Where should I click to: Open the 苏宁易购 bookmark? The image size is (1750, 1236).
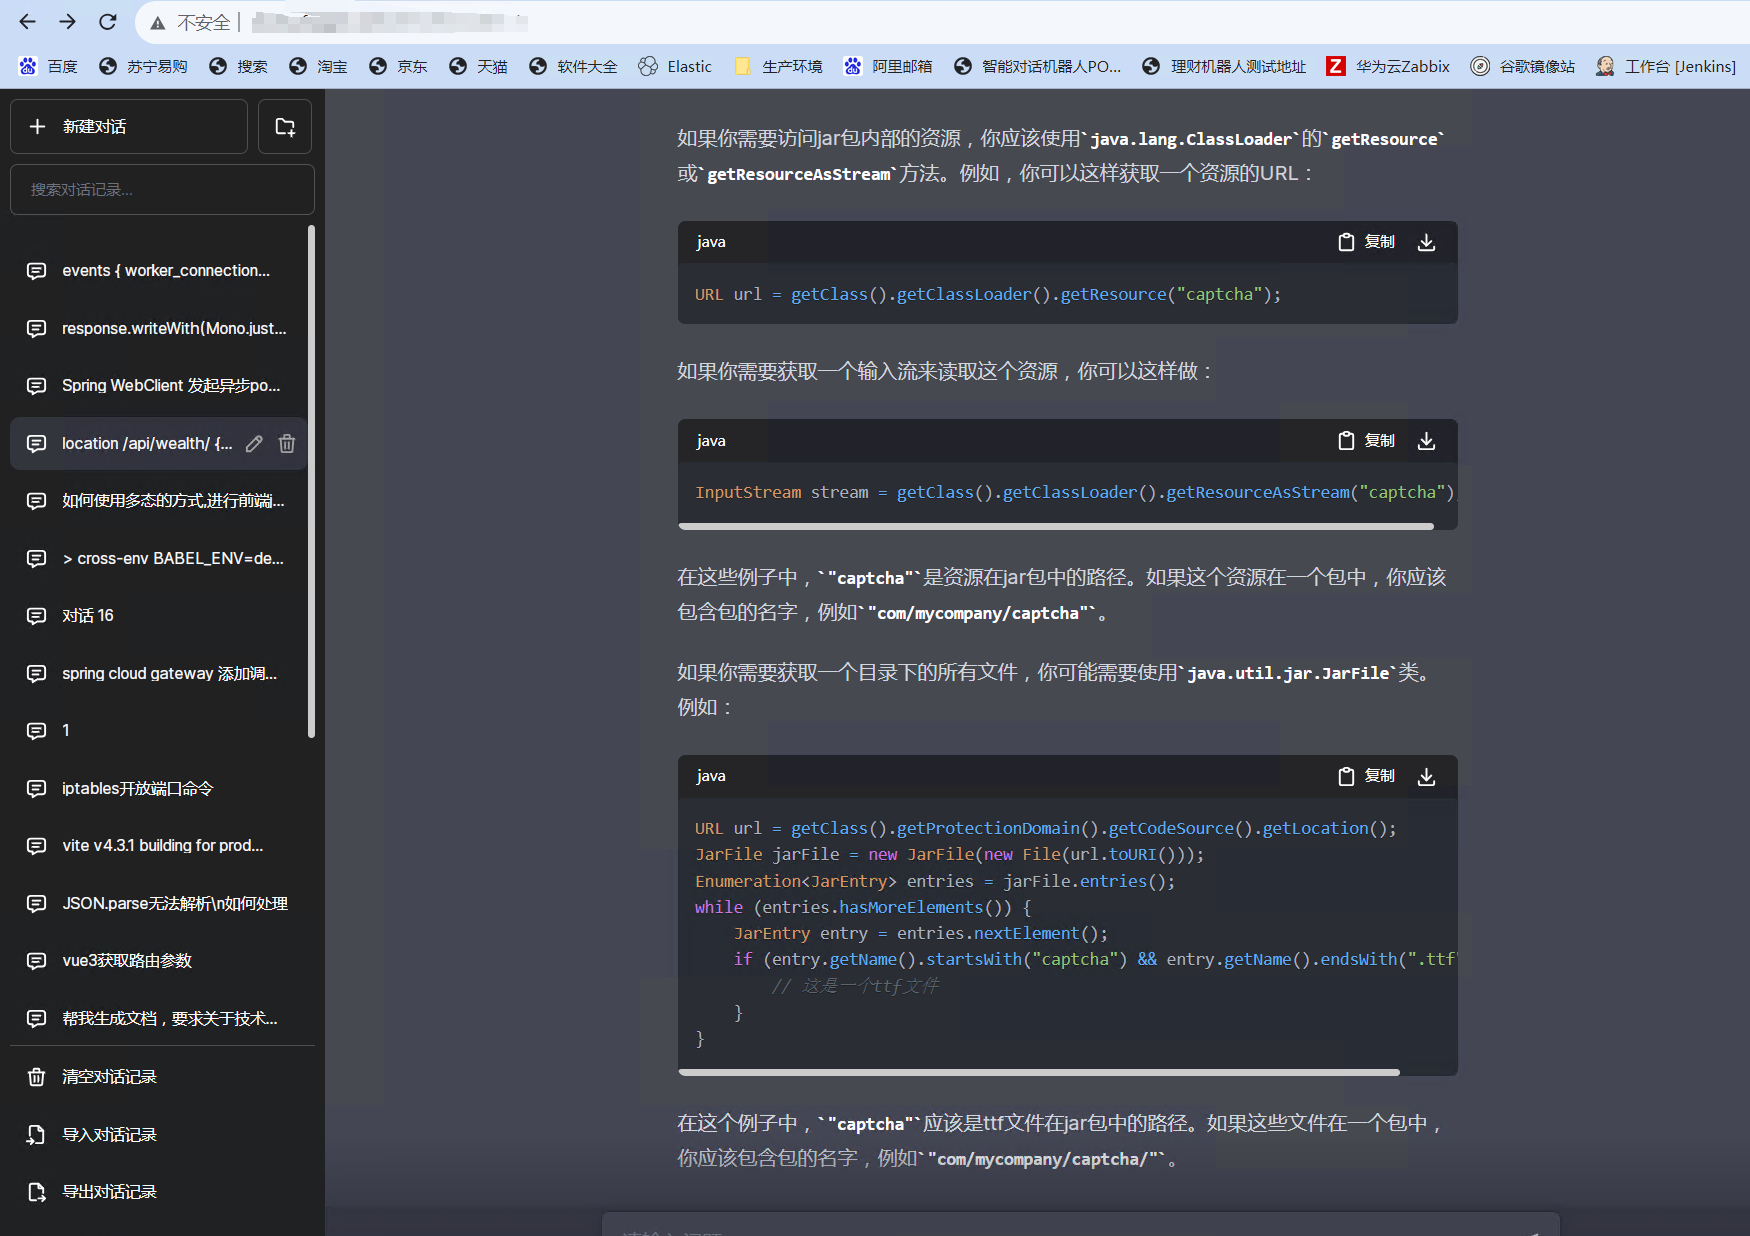pyautogui.click(x=143, y=66)
